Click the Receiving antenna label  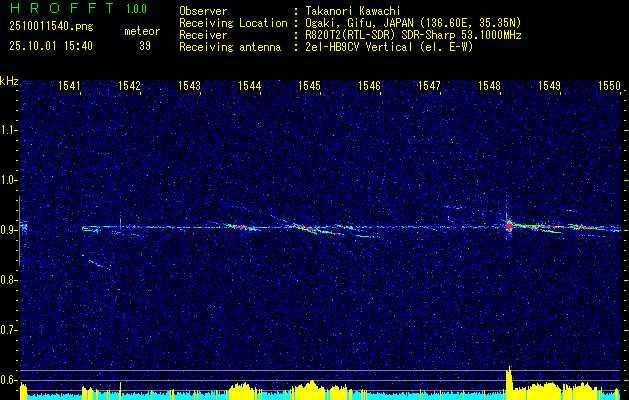pyautogui.click(x=230, y=47)
